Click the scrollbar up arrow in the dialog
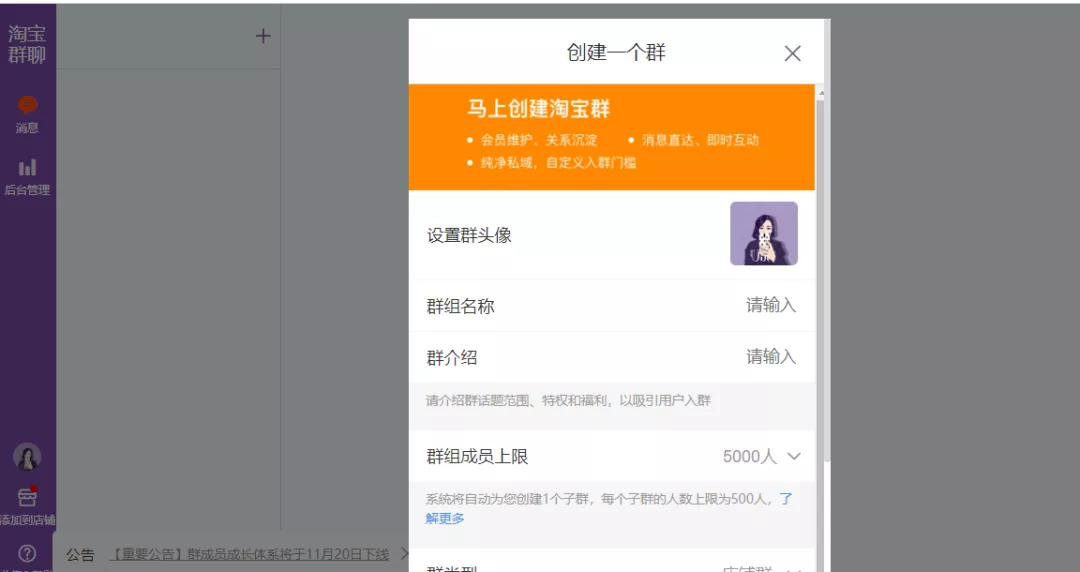Image resolution: width=1080 pixels, height=572 pixels. (821, 93)
